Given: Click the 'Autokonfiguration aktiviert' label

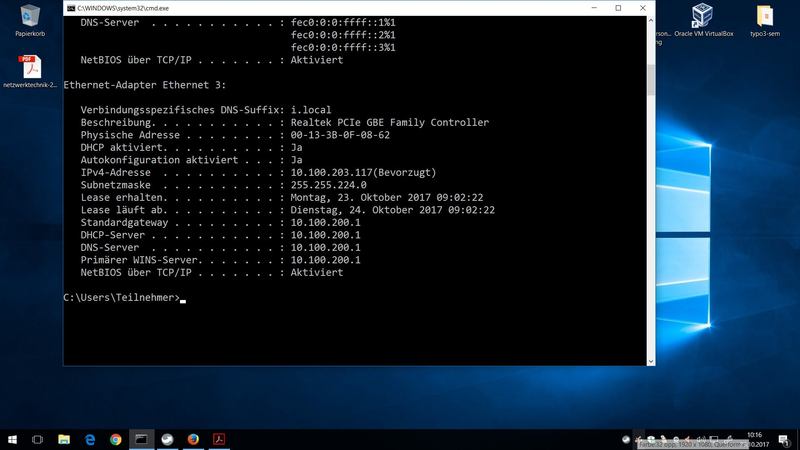Looking at the screenshot, I should [x=159, y=160].
